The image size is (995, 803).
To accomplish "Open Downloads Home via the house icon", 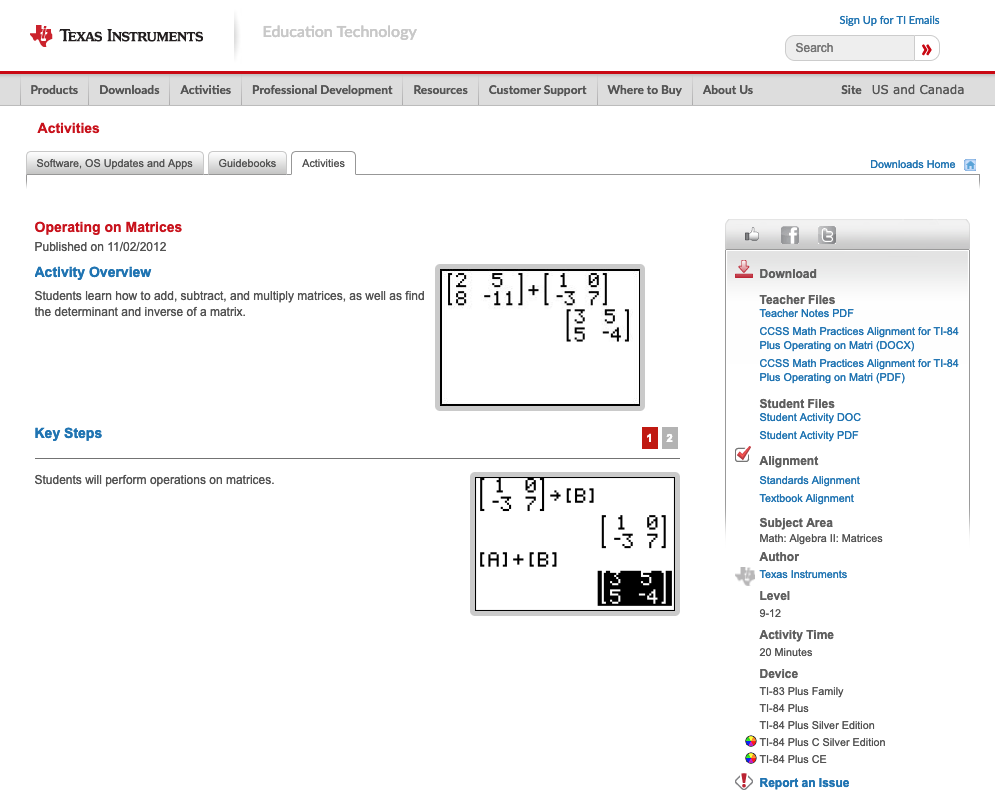I will (x=969, y=163).
